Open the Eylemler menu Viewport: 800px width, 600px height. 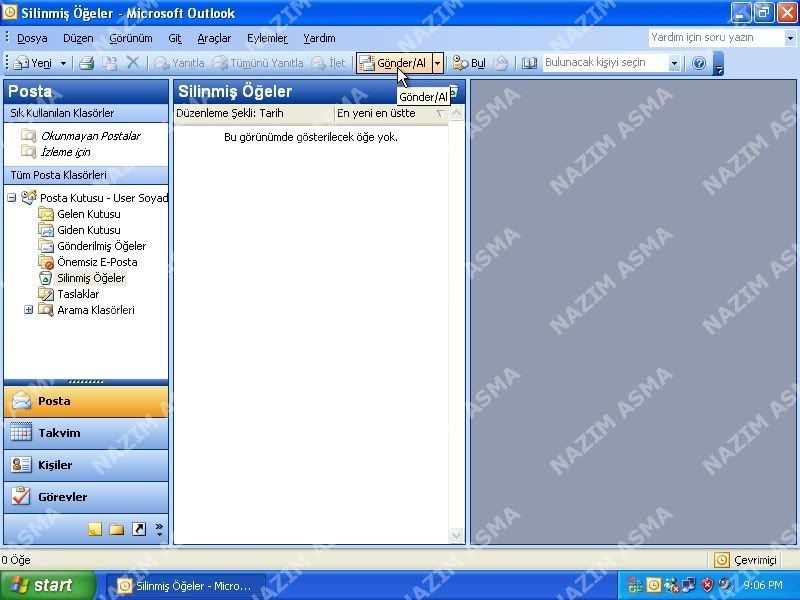[x=267, y=38]
